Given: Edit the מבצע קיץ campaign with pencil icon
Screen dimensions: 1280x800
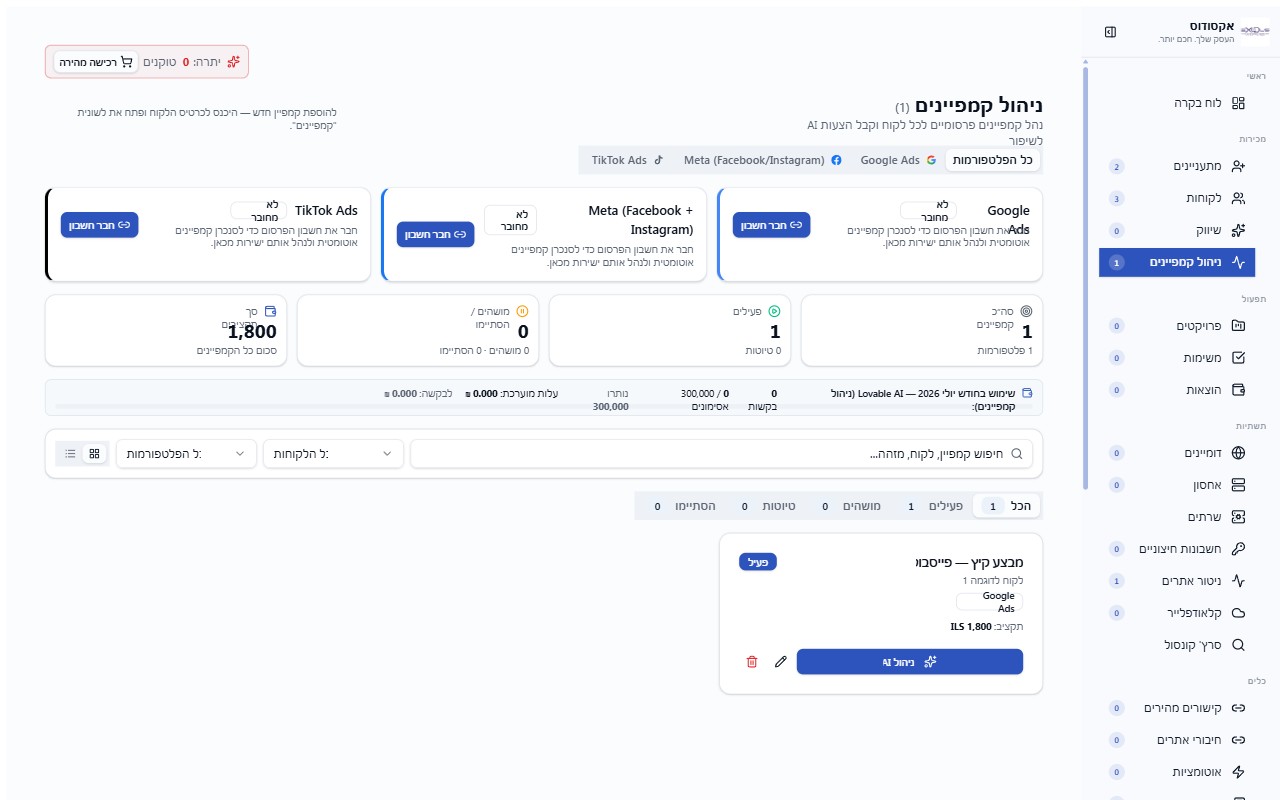Looking at the screenshot, I should tap(781, 662).
